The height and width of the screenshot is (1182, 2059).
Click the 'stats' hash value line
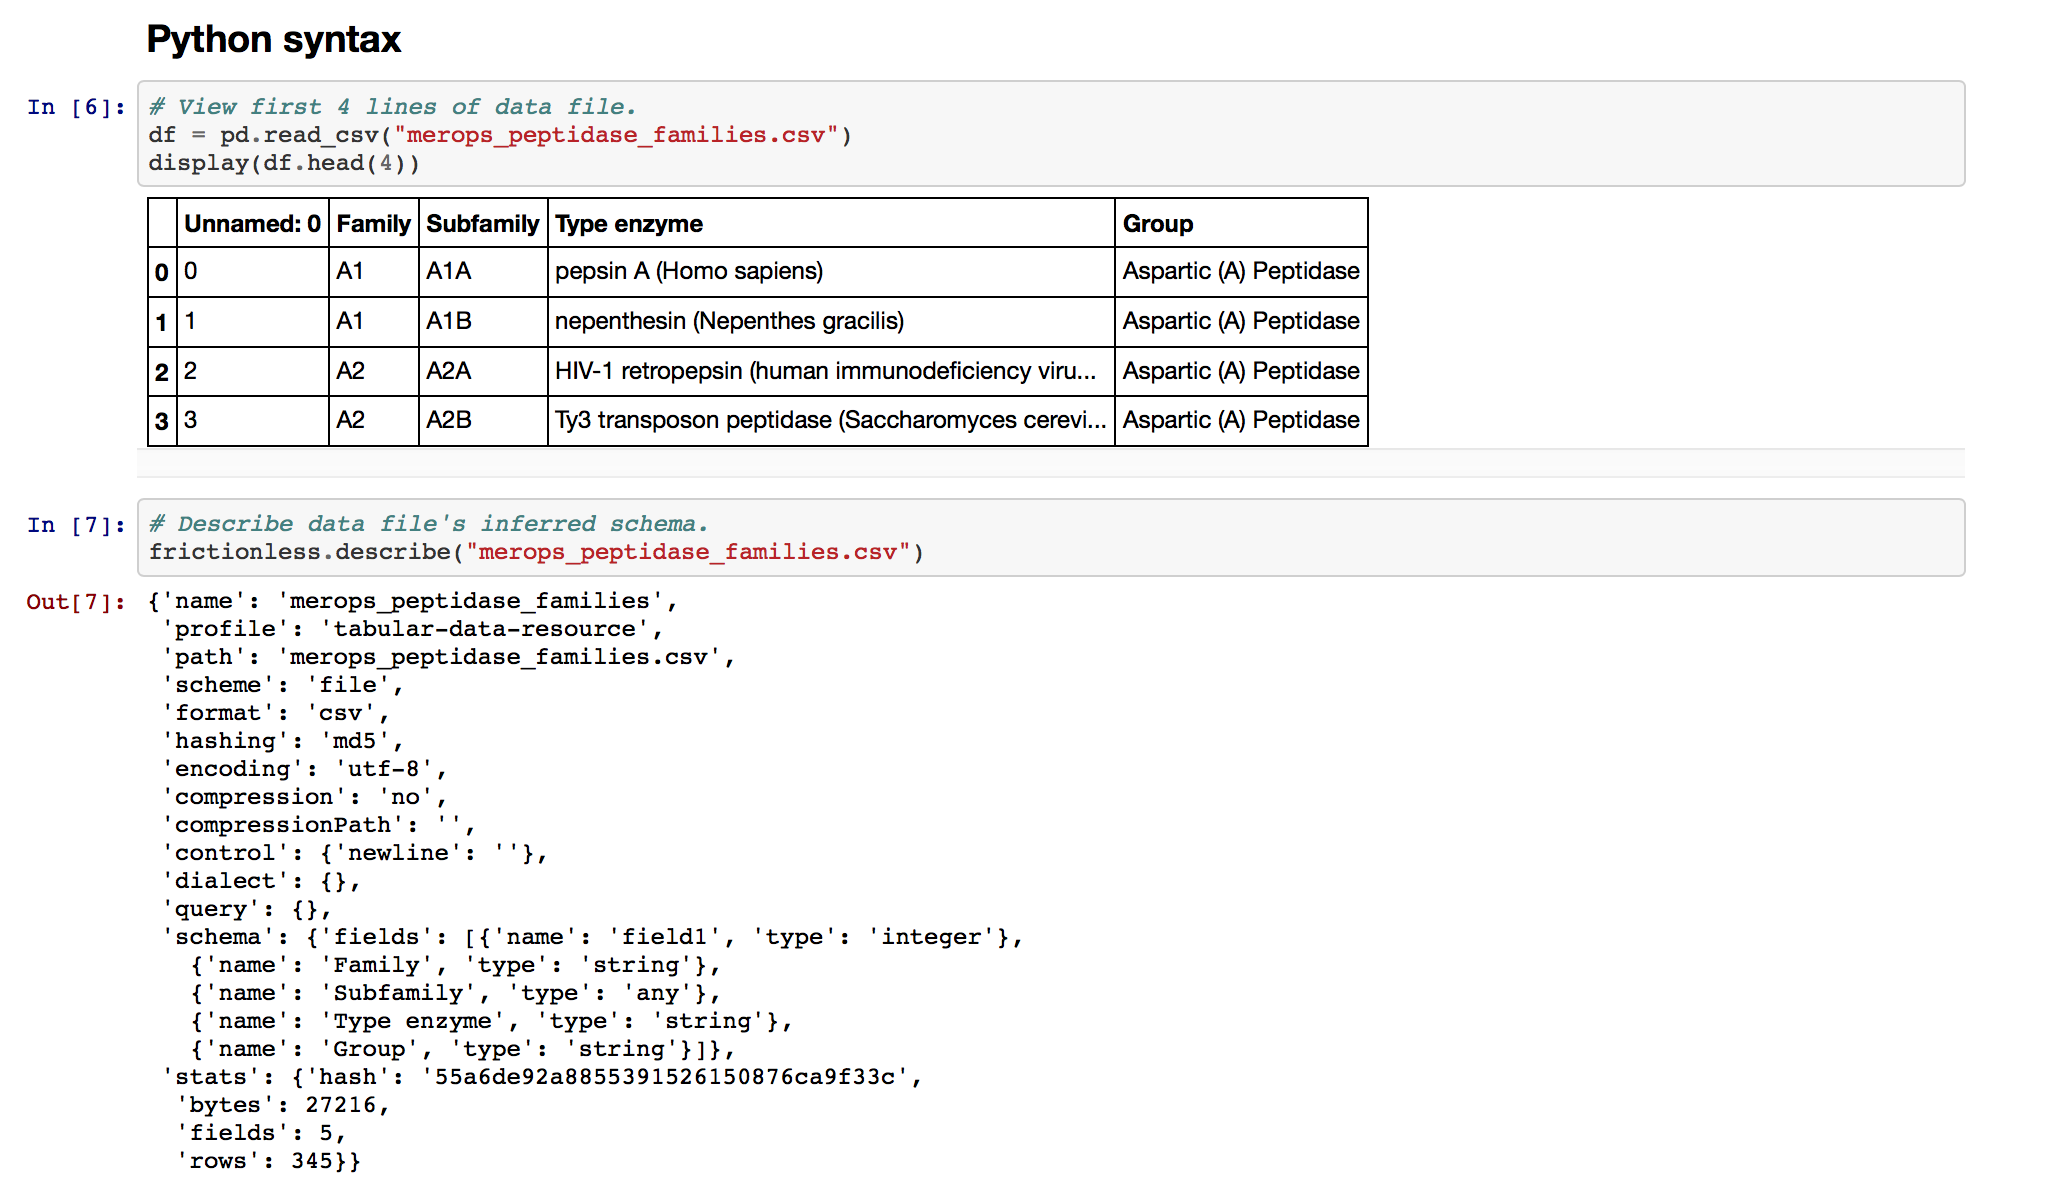click(x=543, y=1077)
